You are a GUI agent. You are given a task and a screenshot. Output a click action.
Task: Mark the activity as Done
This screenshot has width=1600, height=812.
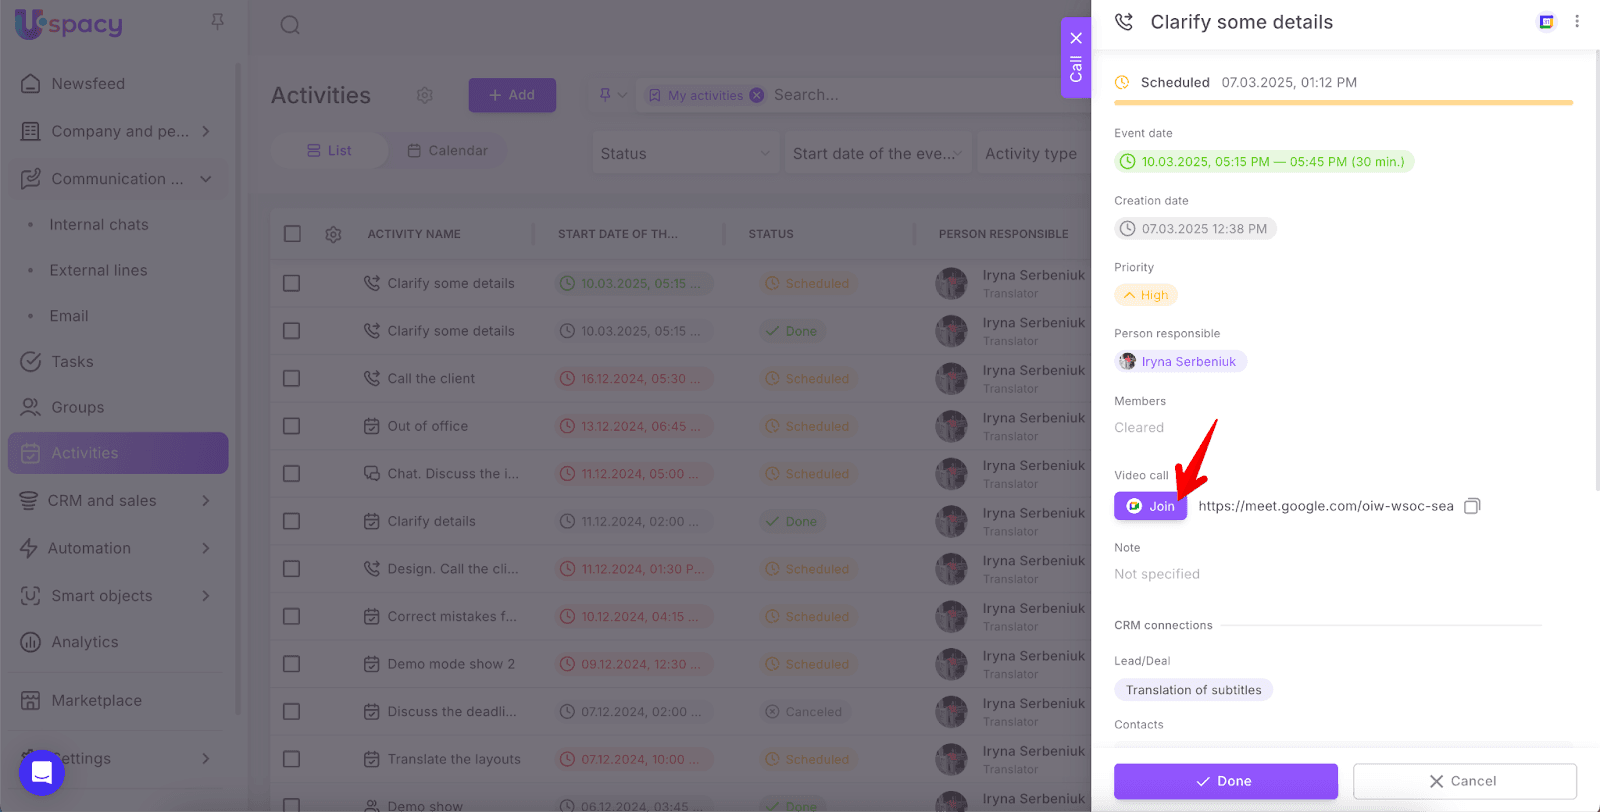[1225, 781]
